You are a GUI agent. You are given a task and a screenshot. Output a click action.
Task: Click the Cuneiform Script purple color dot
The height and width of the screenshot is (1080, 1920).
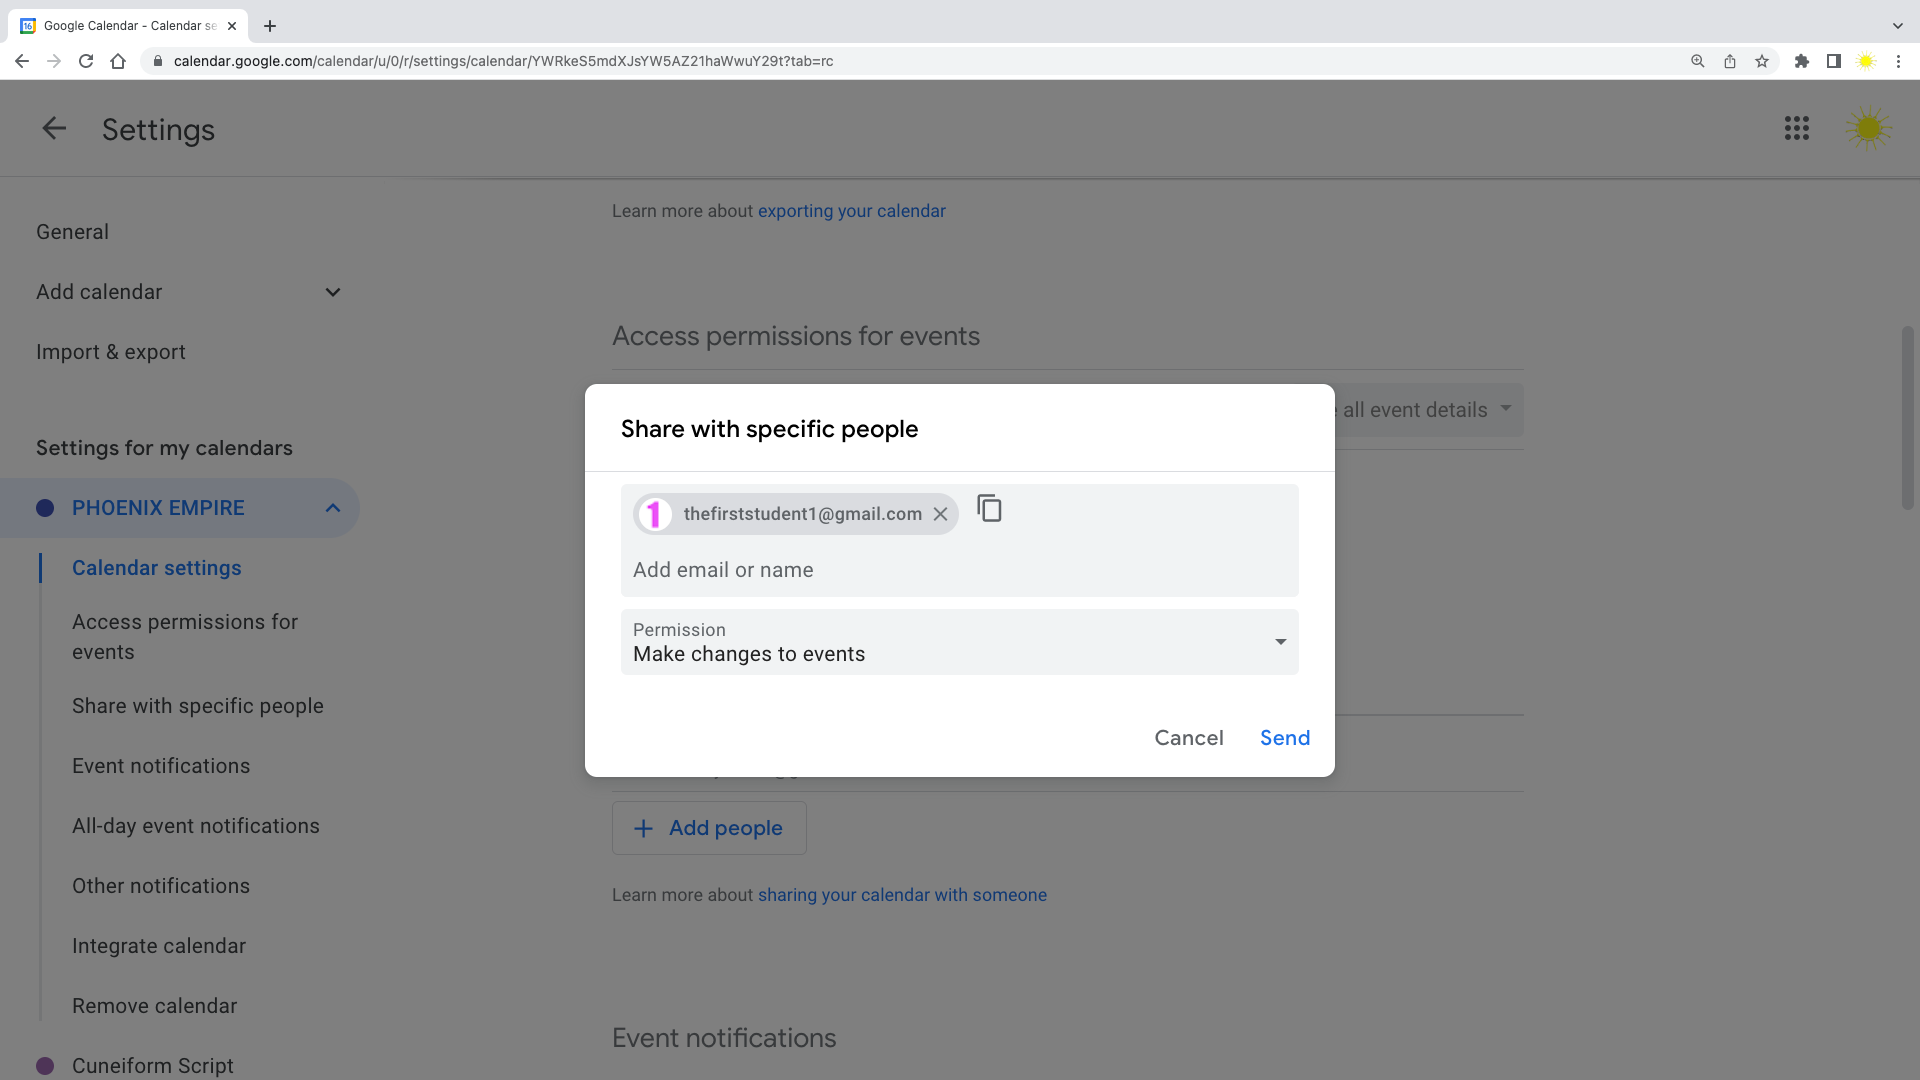[x=45, y=1066]
